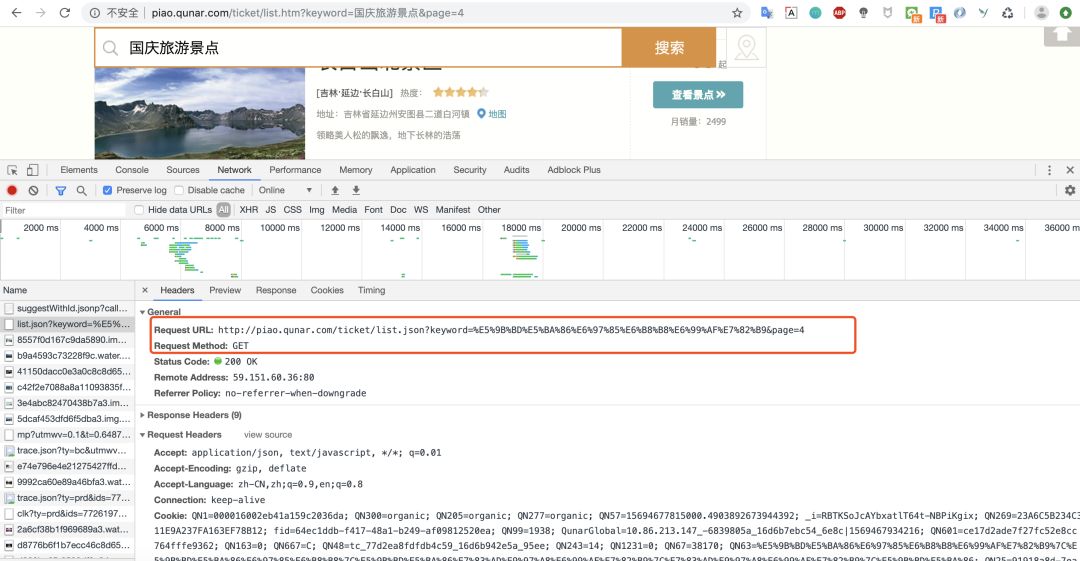
Task: Click the browser back arrow
Action: pos(17,12)
